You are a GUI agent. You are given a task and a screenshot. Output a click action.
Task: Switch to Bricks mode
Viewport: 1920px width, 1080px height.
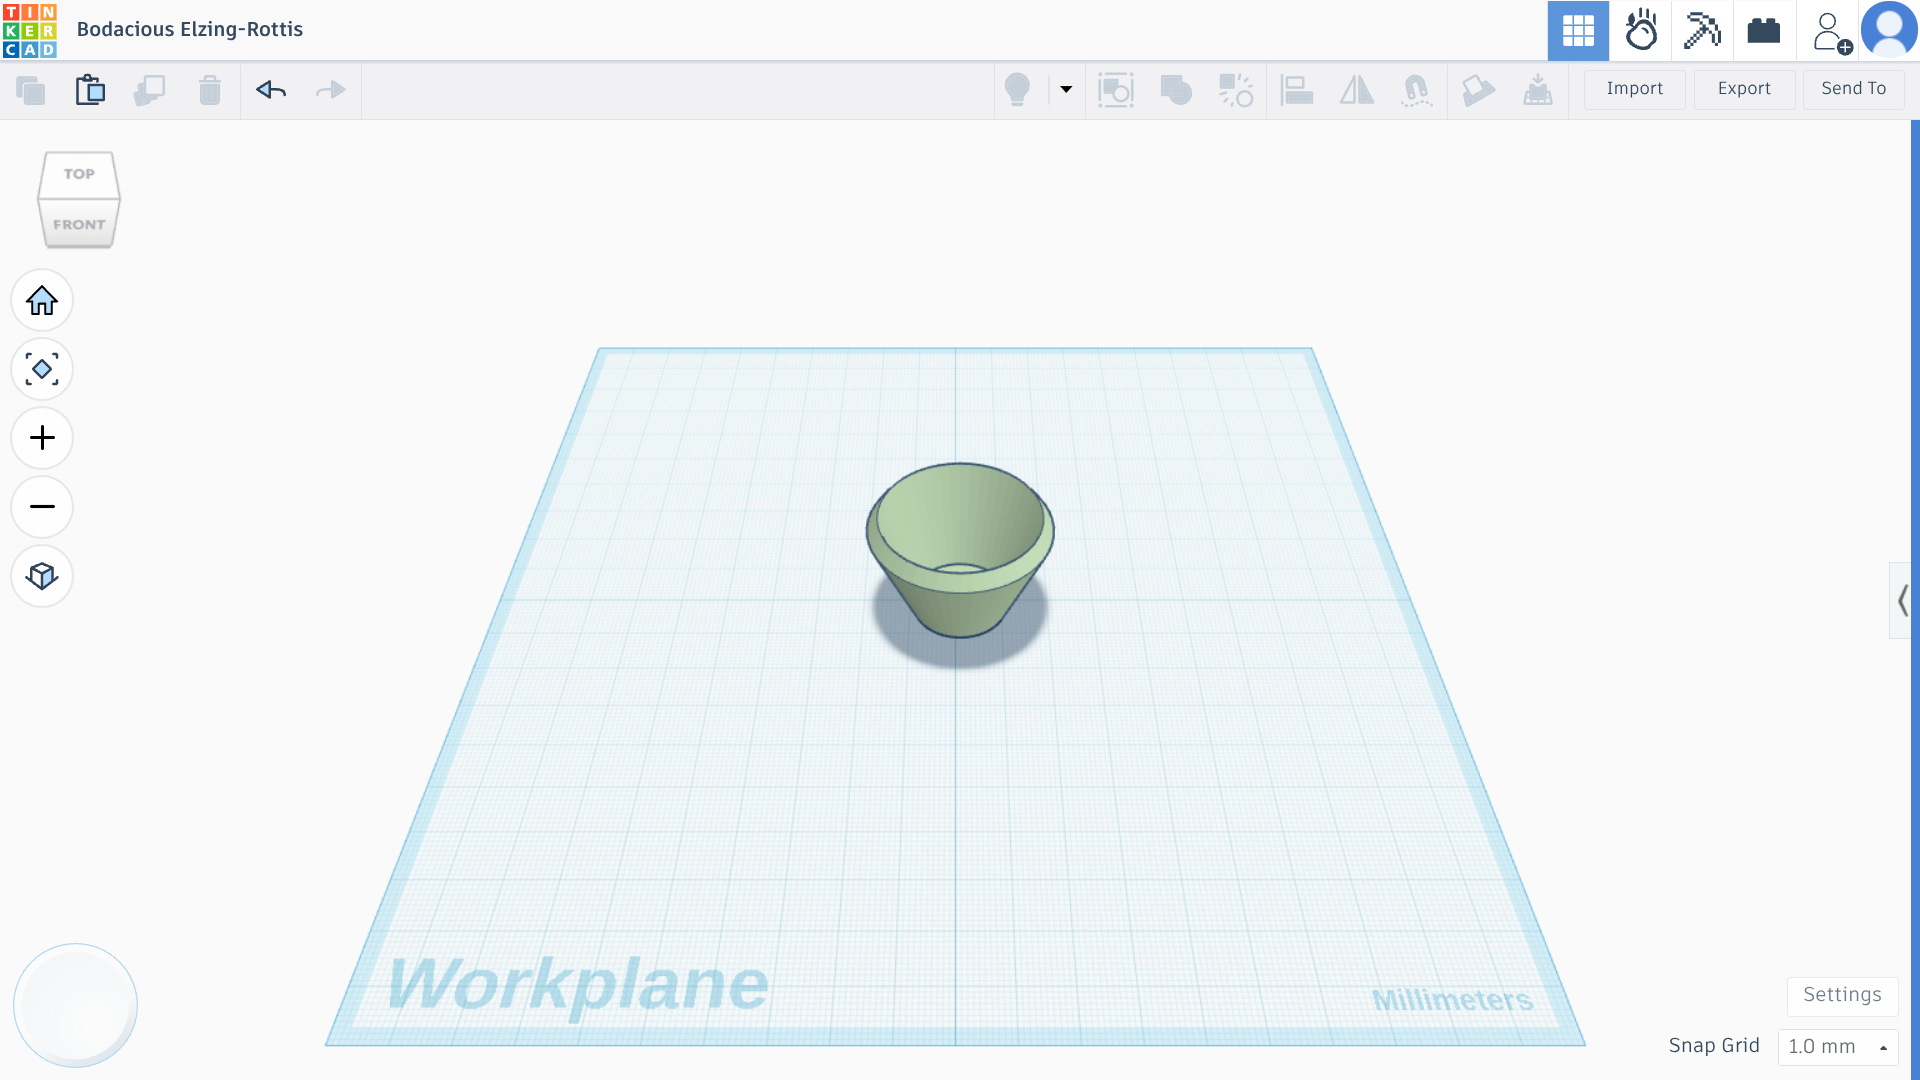pyautogui.click(x=1764, y=31)
